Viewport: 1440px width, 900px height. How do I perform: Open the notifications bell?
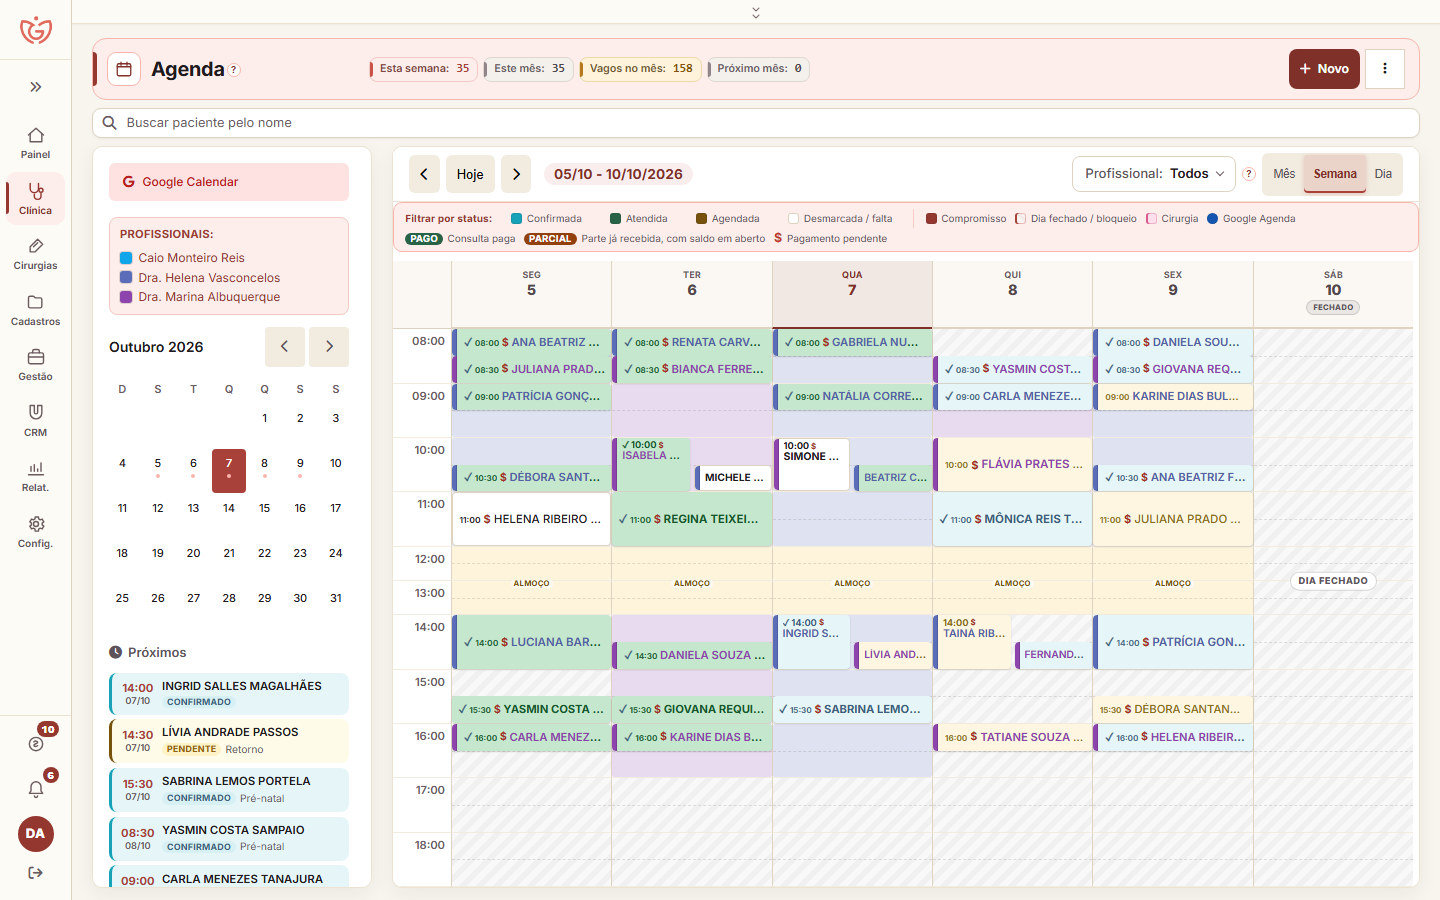coord(36,789)
